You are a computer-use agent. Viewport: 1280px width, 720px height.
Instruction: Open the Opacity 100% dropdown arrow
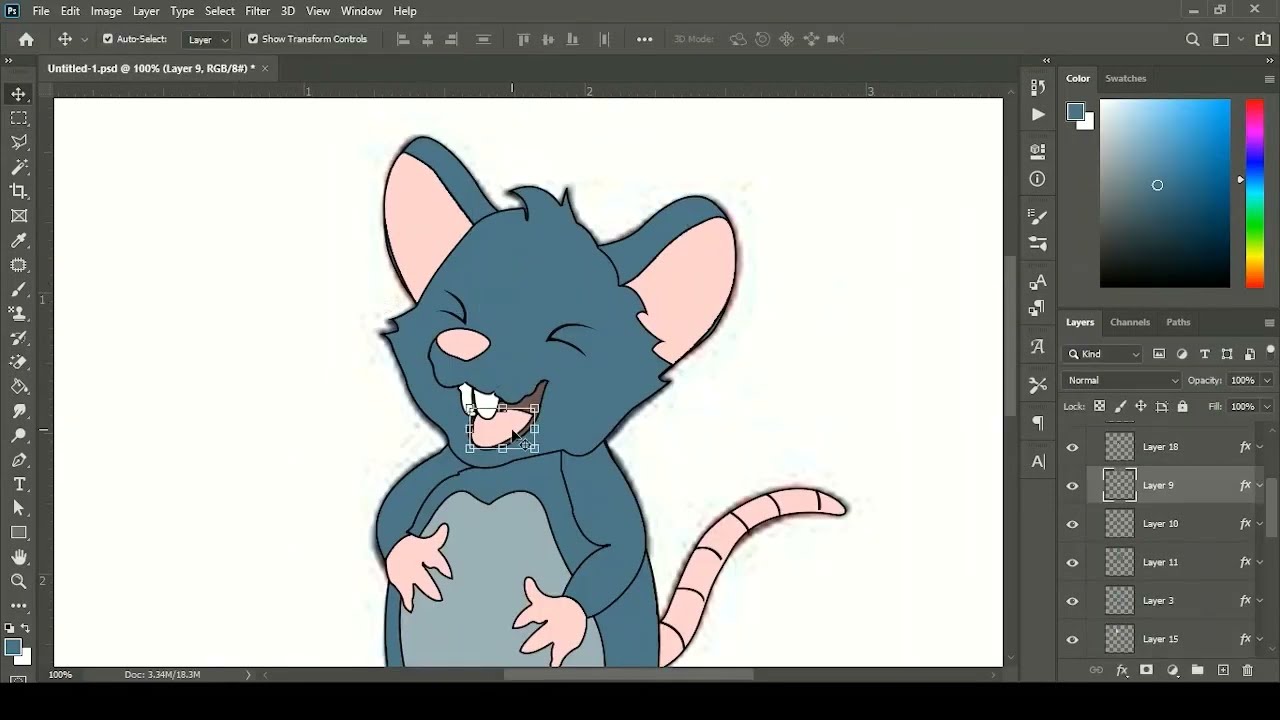pyautogui.click(x=1267, y=380)
